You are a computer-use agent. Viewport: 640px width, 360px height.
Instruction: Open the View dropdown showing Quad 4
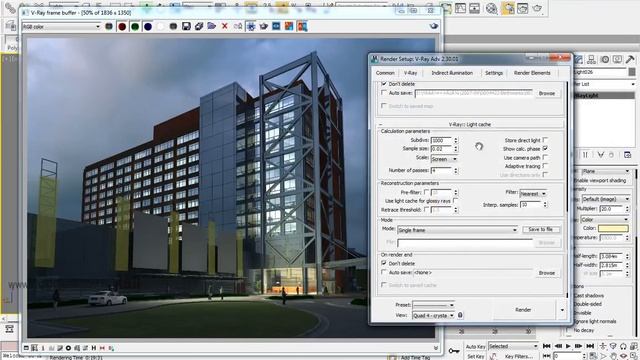(x=433, y=316)
